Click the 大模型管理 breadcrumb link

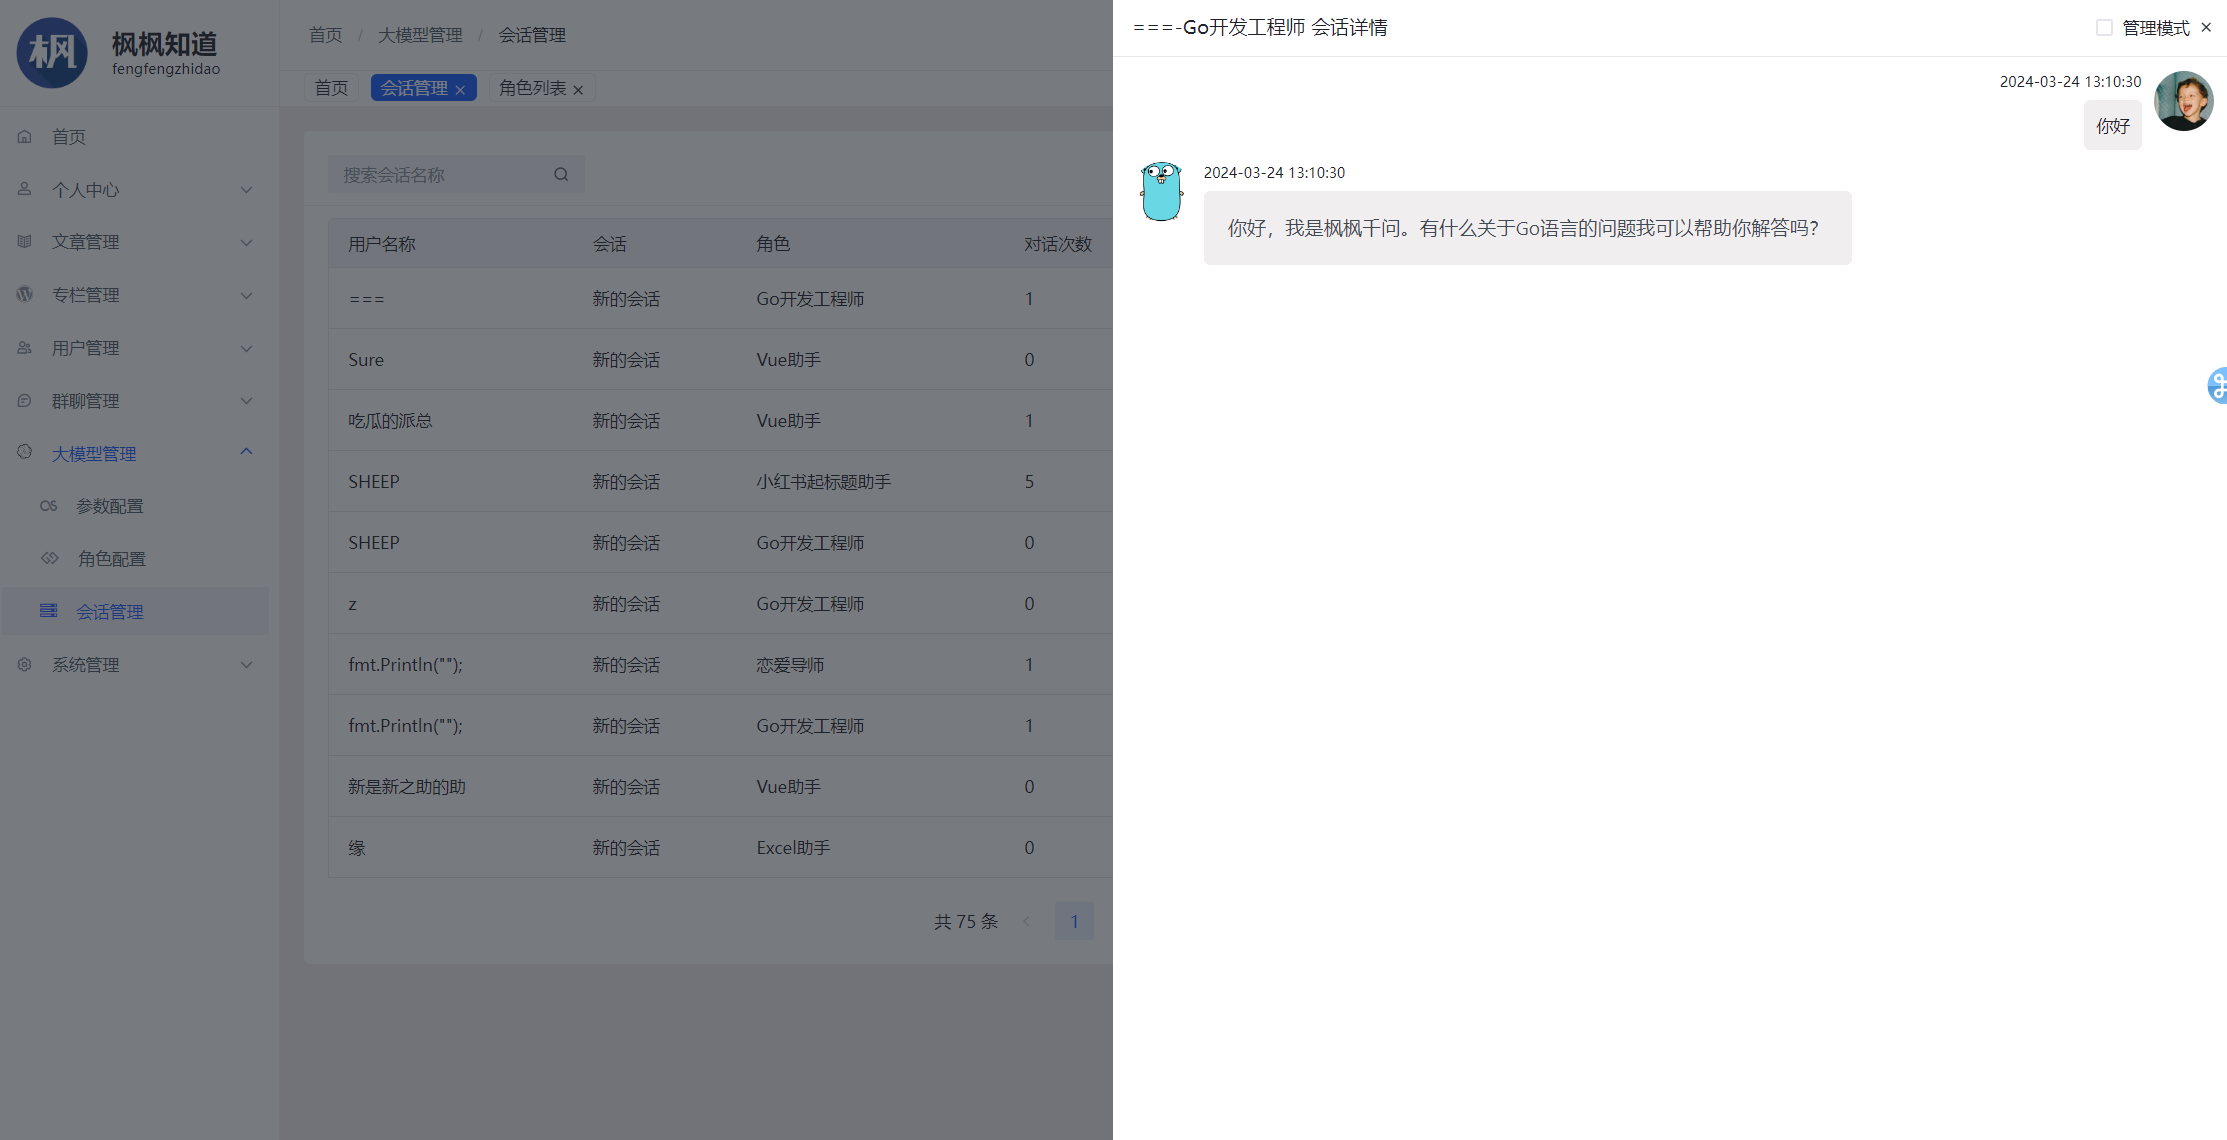click(x=420, y=35)
